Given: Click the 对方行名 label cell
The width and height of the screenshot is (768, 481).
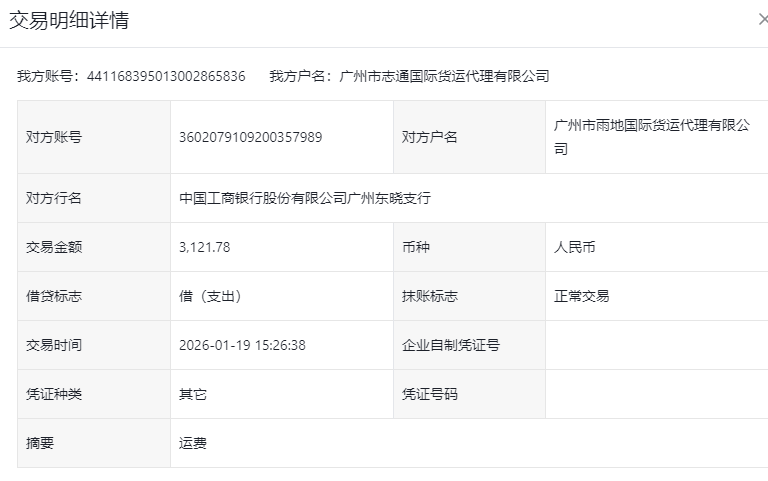Looking at the screenshot, I should tap(54, 198).
